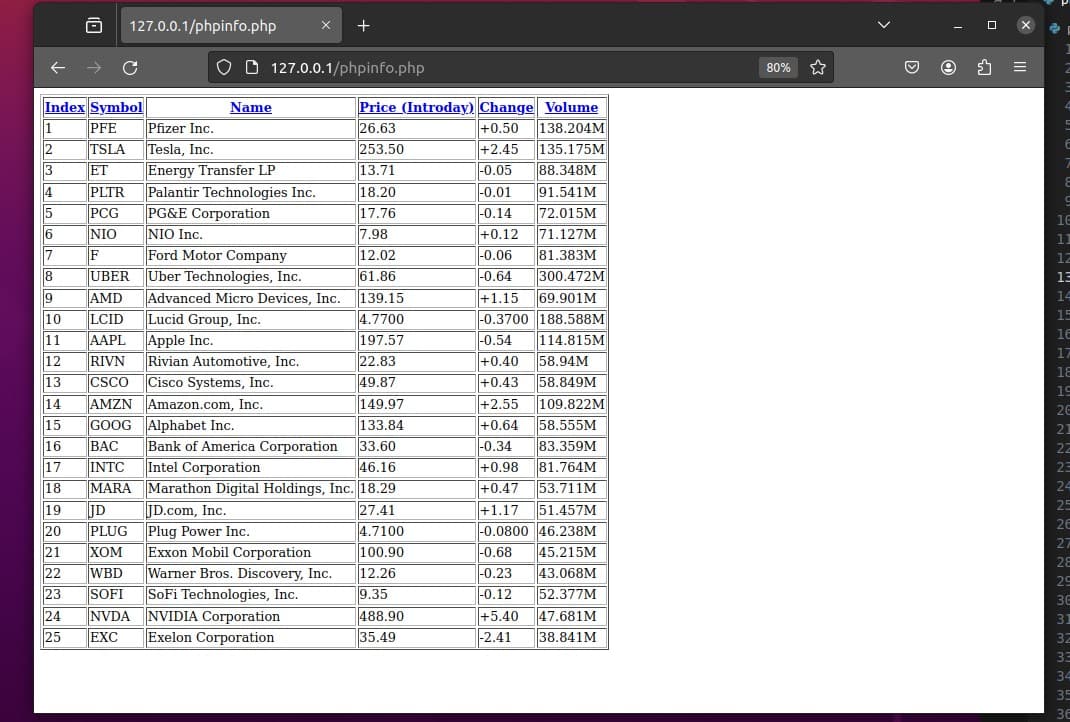
Task: Open the Firefox account menu
Action: 948,67
